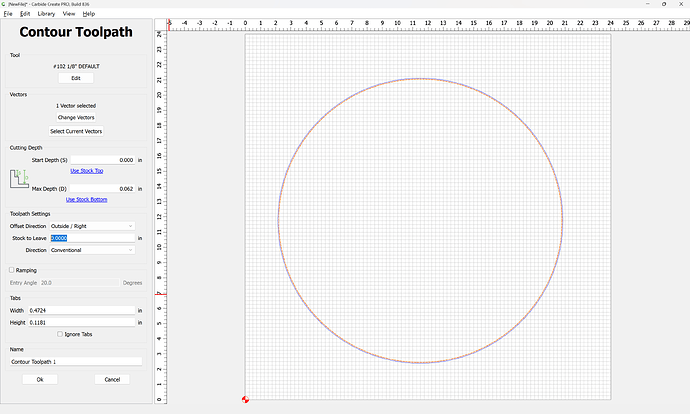690x414 pixels.
Task: Enable the Ramping checkbox
Action: [12, 270]
